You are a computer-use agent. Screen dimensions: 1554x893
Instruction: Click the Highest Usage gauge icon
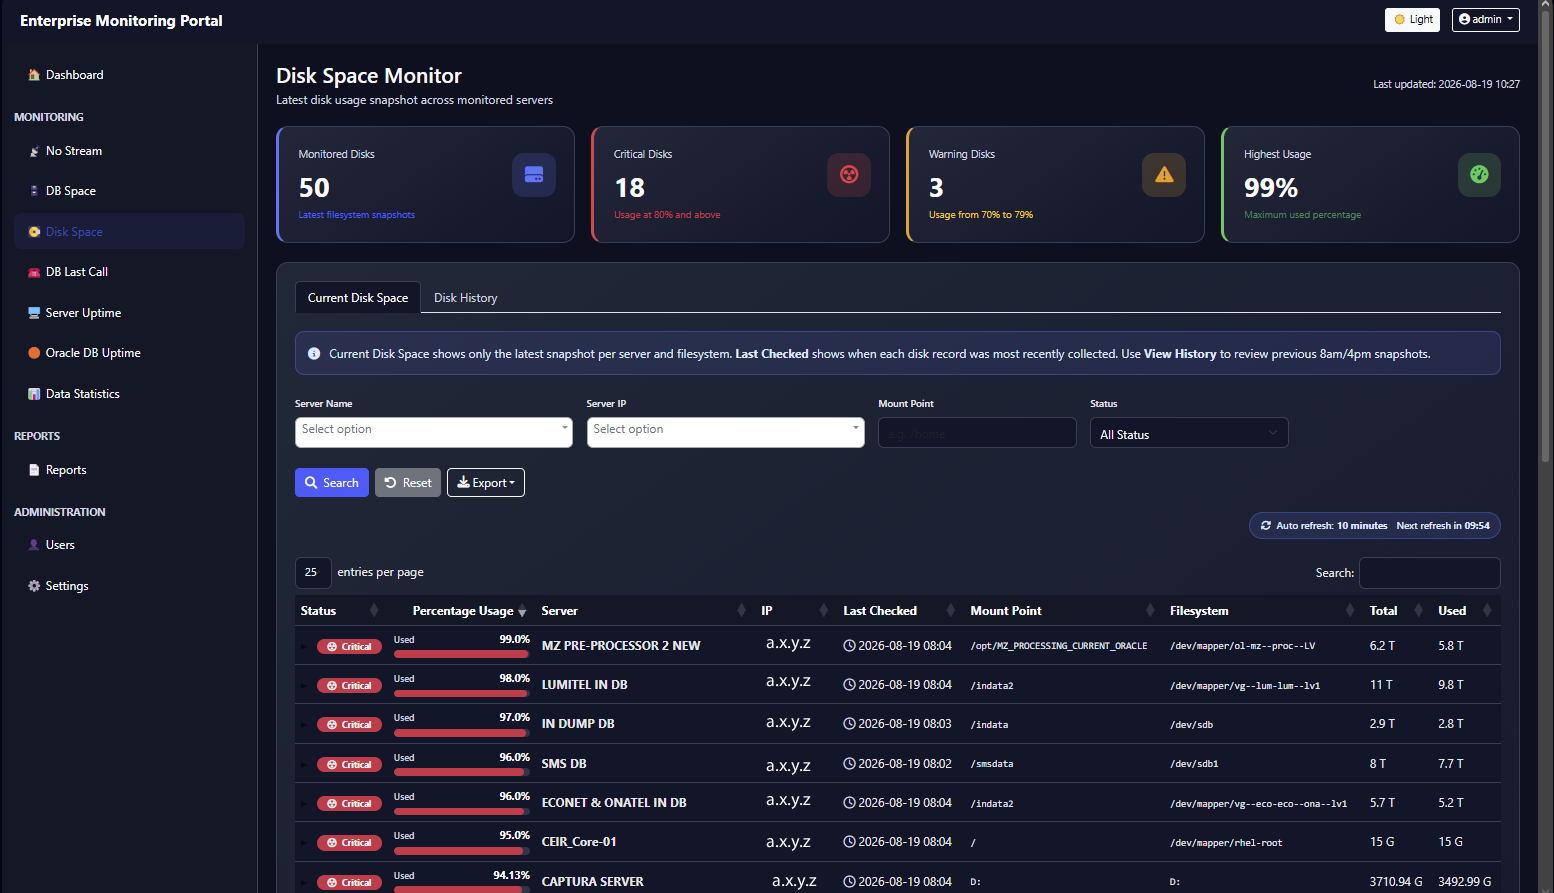coord(1479,175)
